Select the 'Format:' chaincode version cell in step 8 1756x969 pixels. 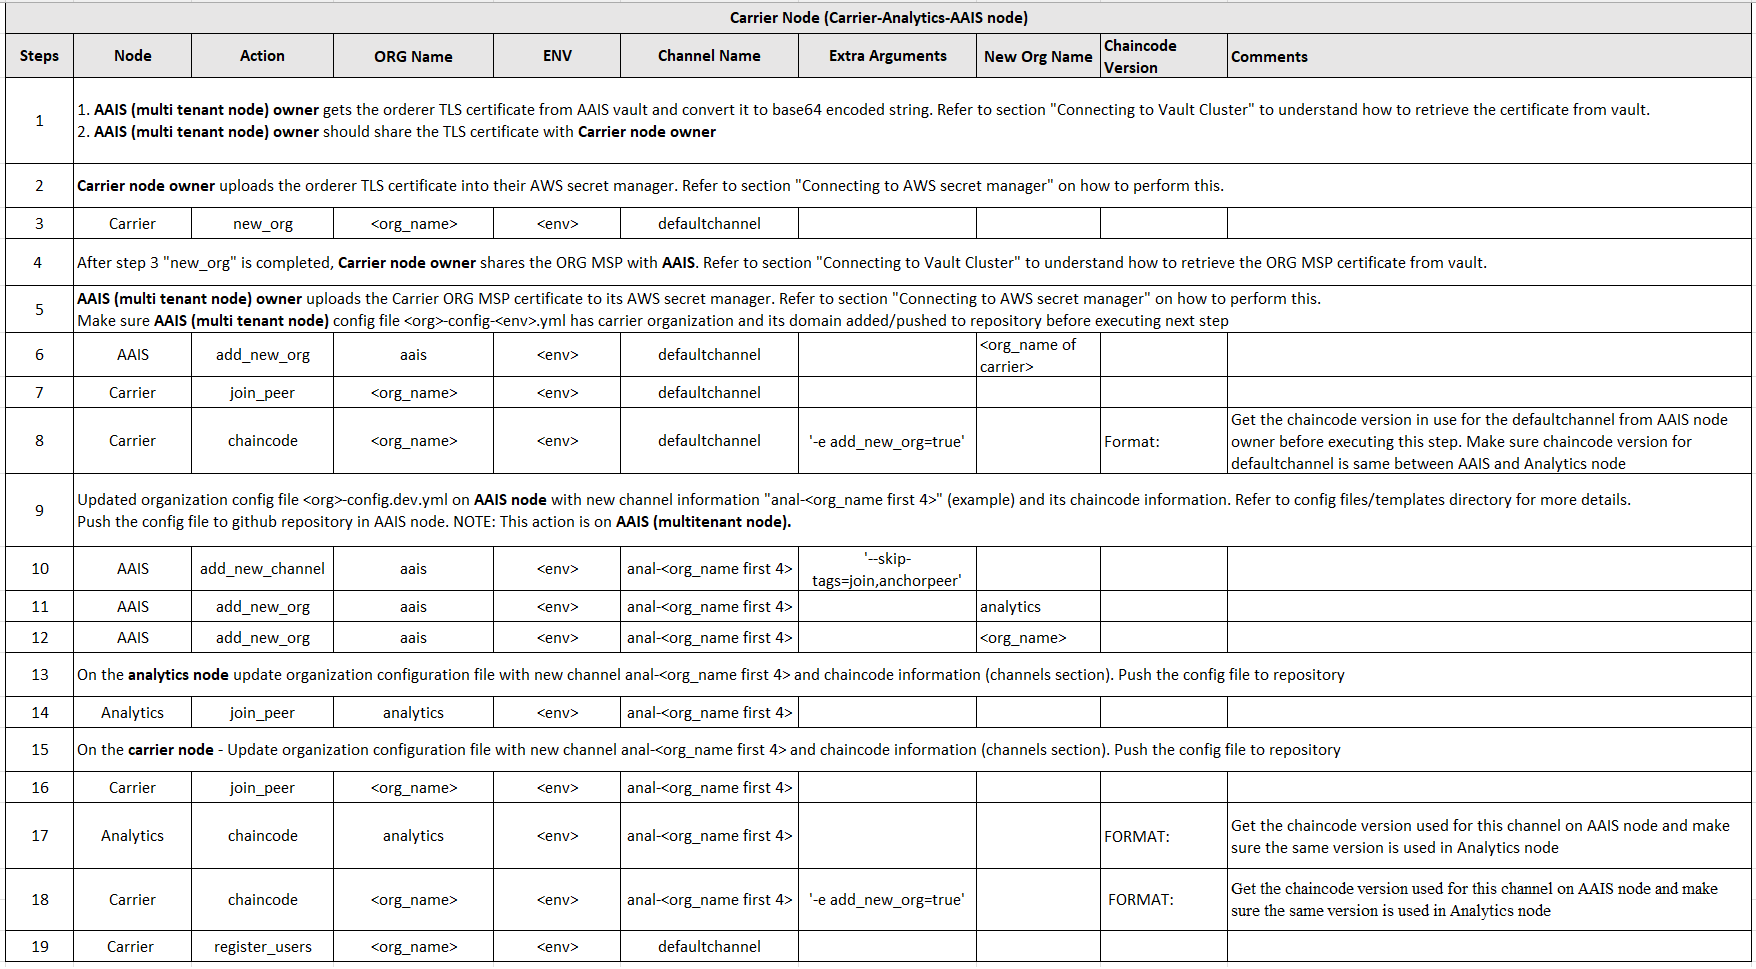tap(1163, 441)
